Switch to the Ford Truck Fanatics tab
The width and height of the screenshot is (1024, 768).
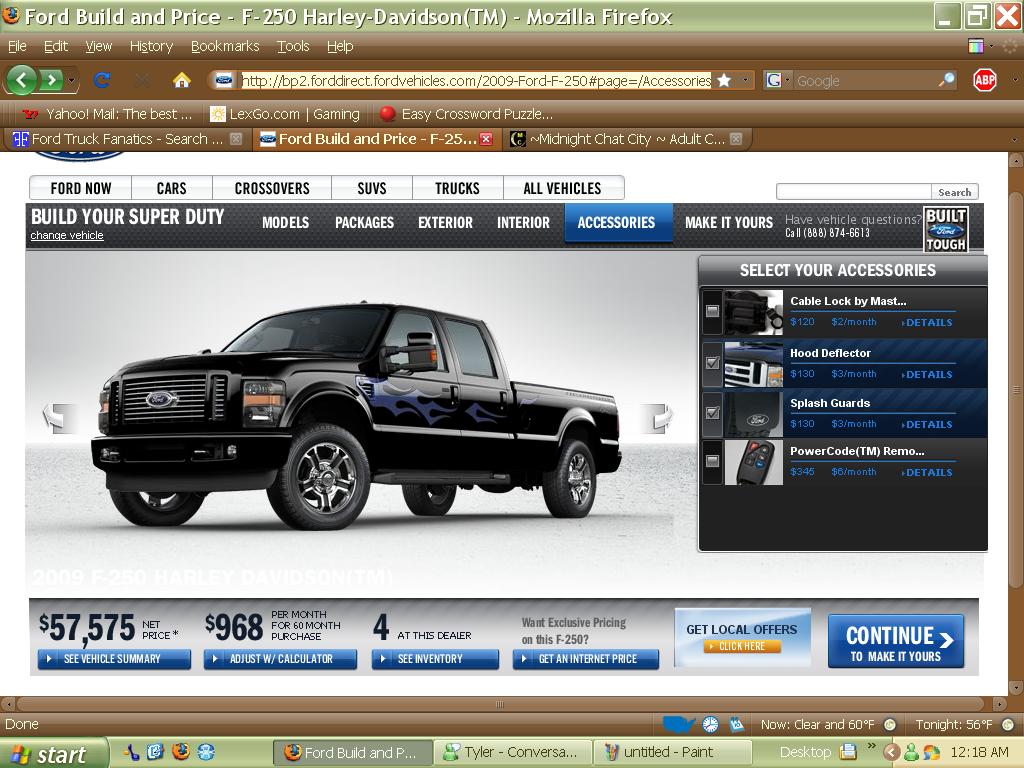click(x=127, y=139)
